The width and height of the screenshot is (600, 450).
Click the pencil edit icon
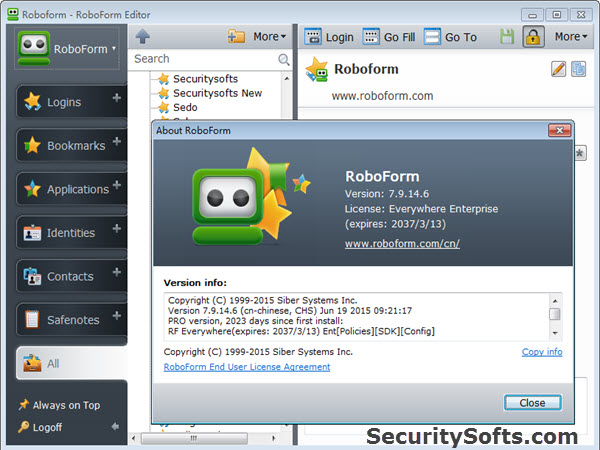(558, 69)
